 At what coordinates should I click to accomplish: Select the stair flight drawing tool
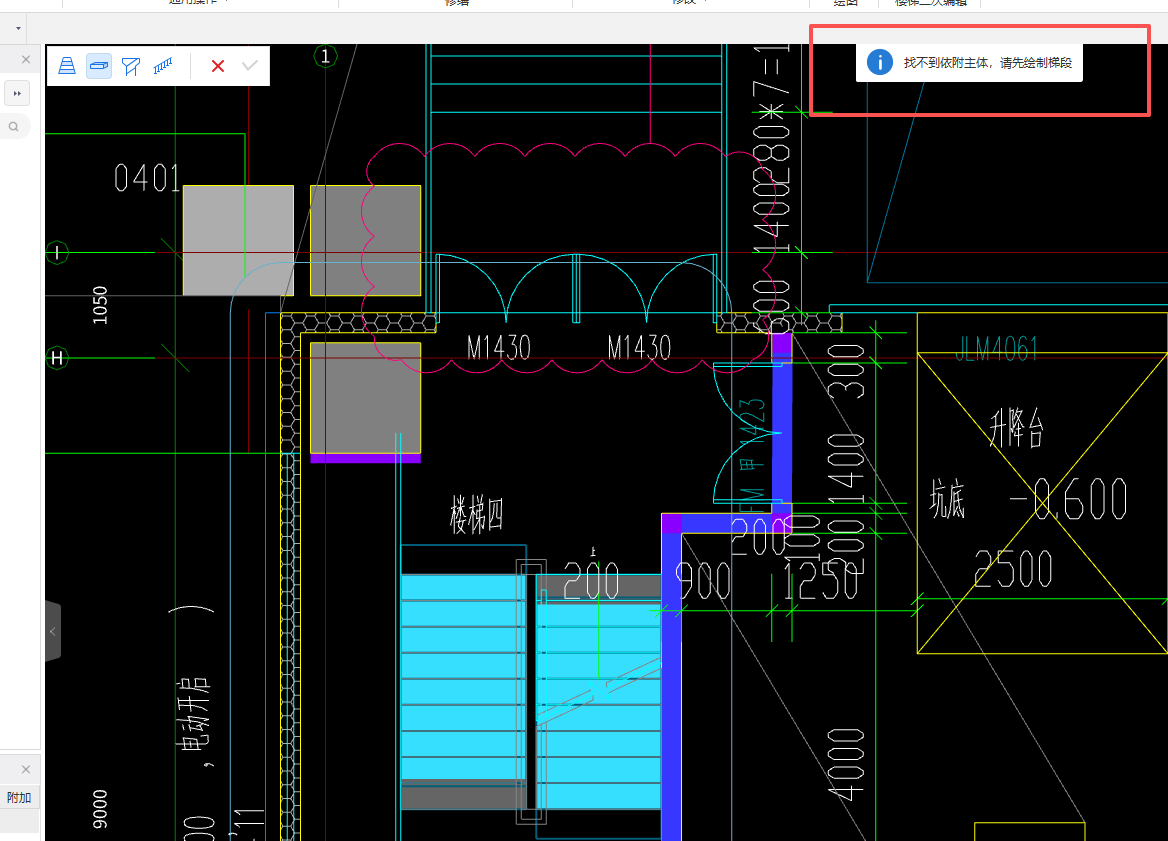point(67,66)
